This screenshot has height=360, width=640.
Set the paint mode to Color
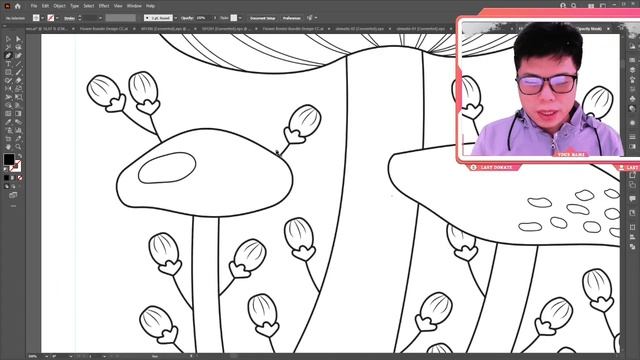click(6, 178)
